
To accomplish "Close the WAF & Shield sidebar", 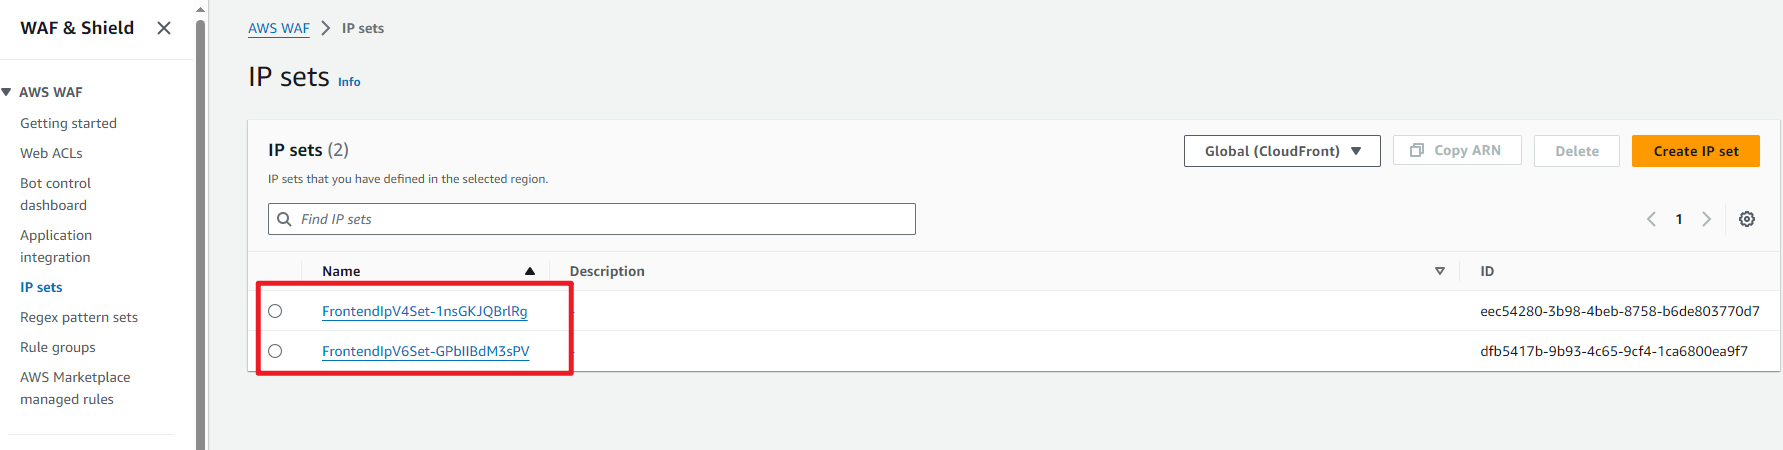I will pos(164,28).
